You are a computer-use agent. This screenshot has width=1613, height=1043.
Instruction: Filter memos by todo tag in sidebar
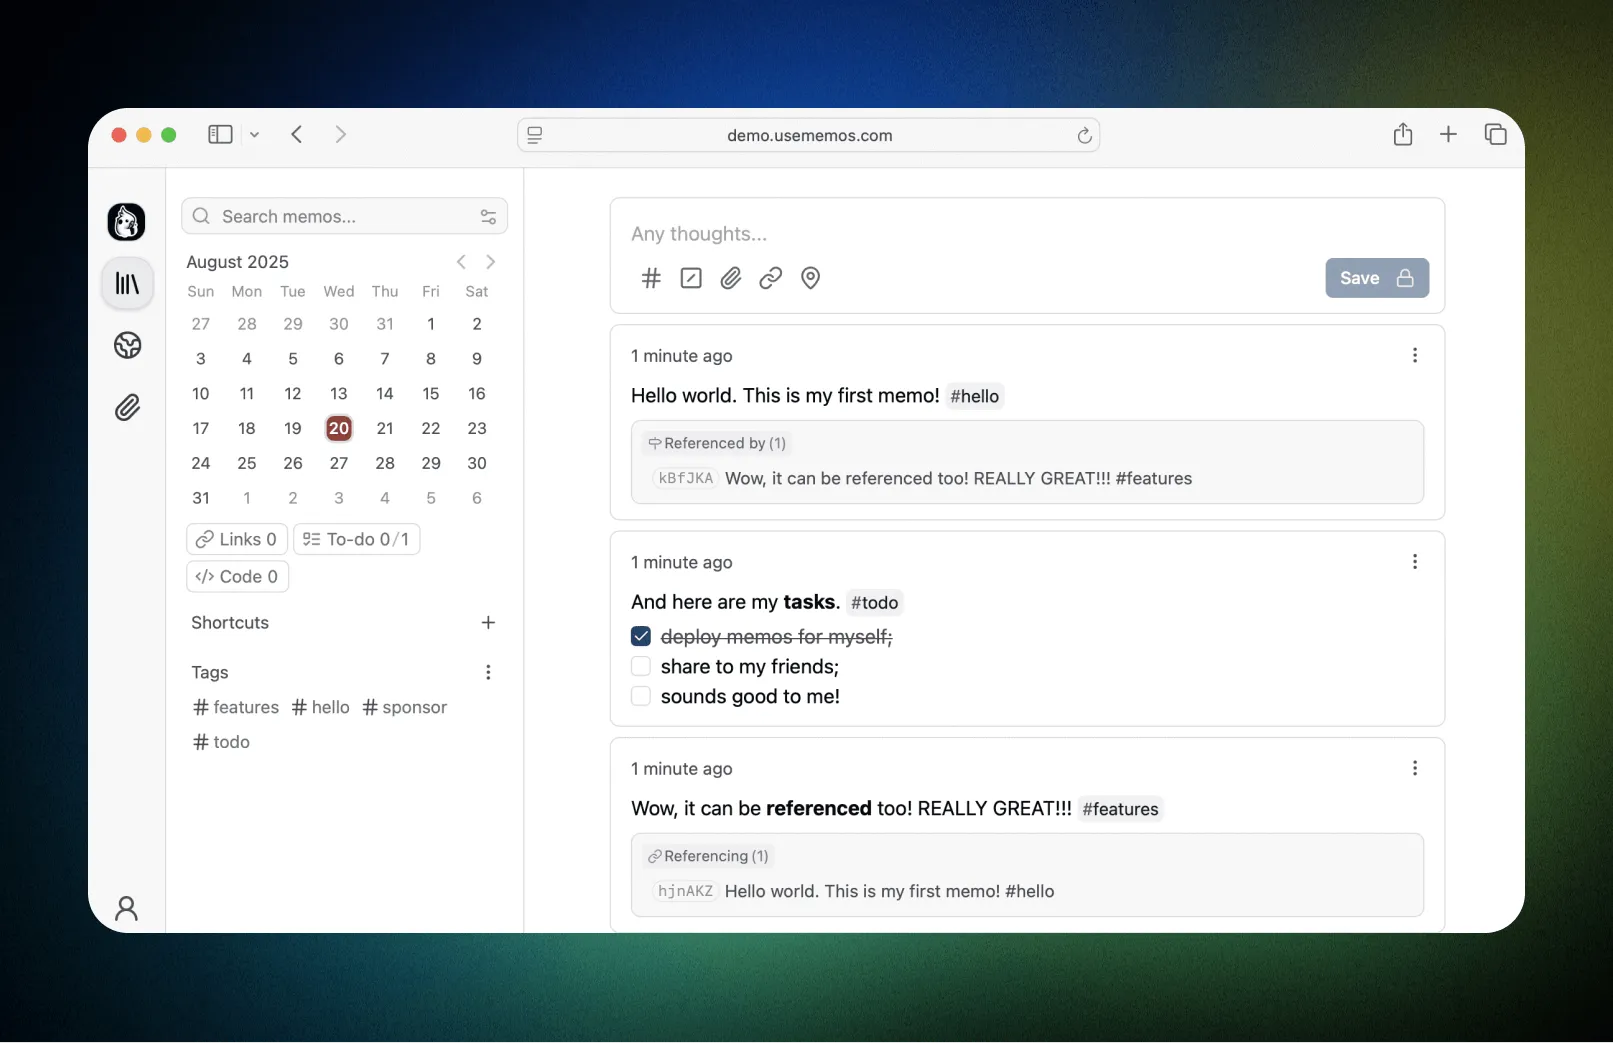point(222,742)
